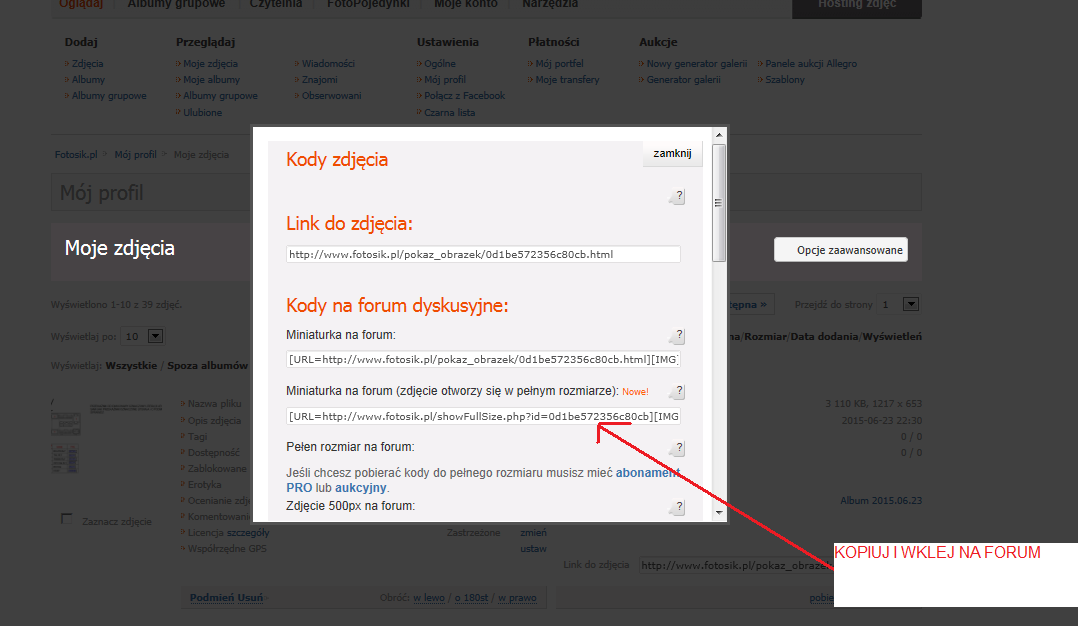Rotate the photo 'o 180st'

472,598
